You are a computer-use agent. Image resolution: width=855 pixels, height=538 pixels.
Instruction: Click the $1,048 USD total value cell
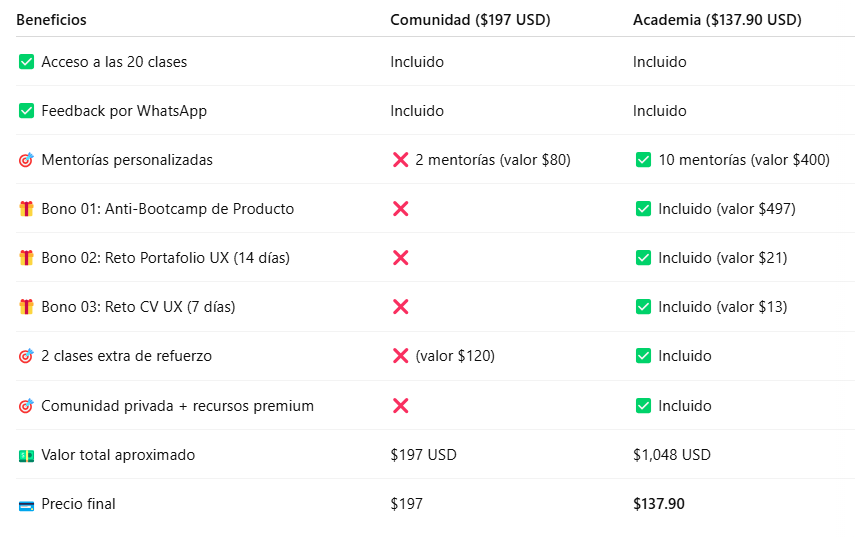coord(672,455)
